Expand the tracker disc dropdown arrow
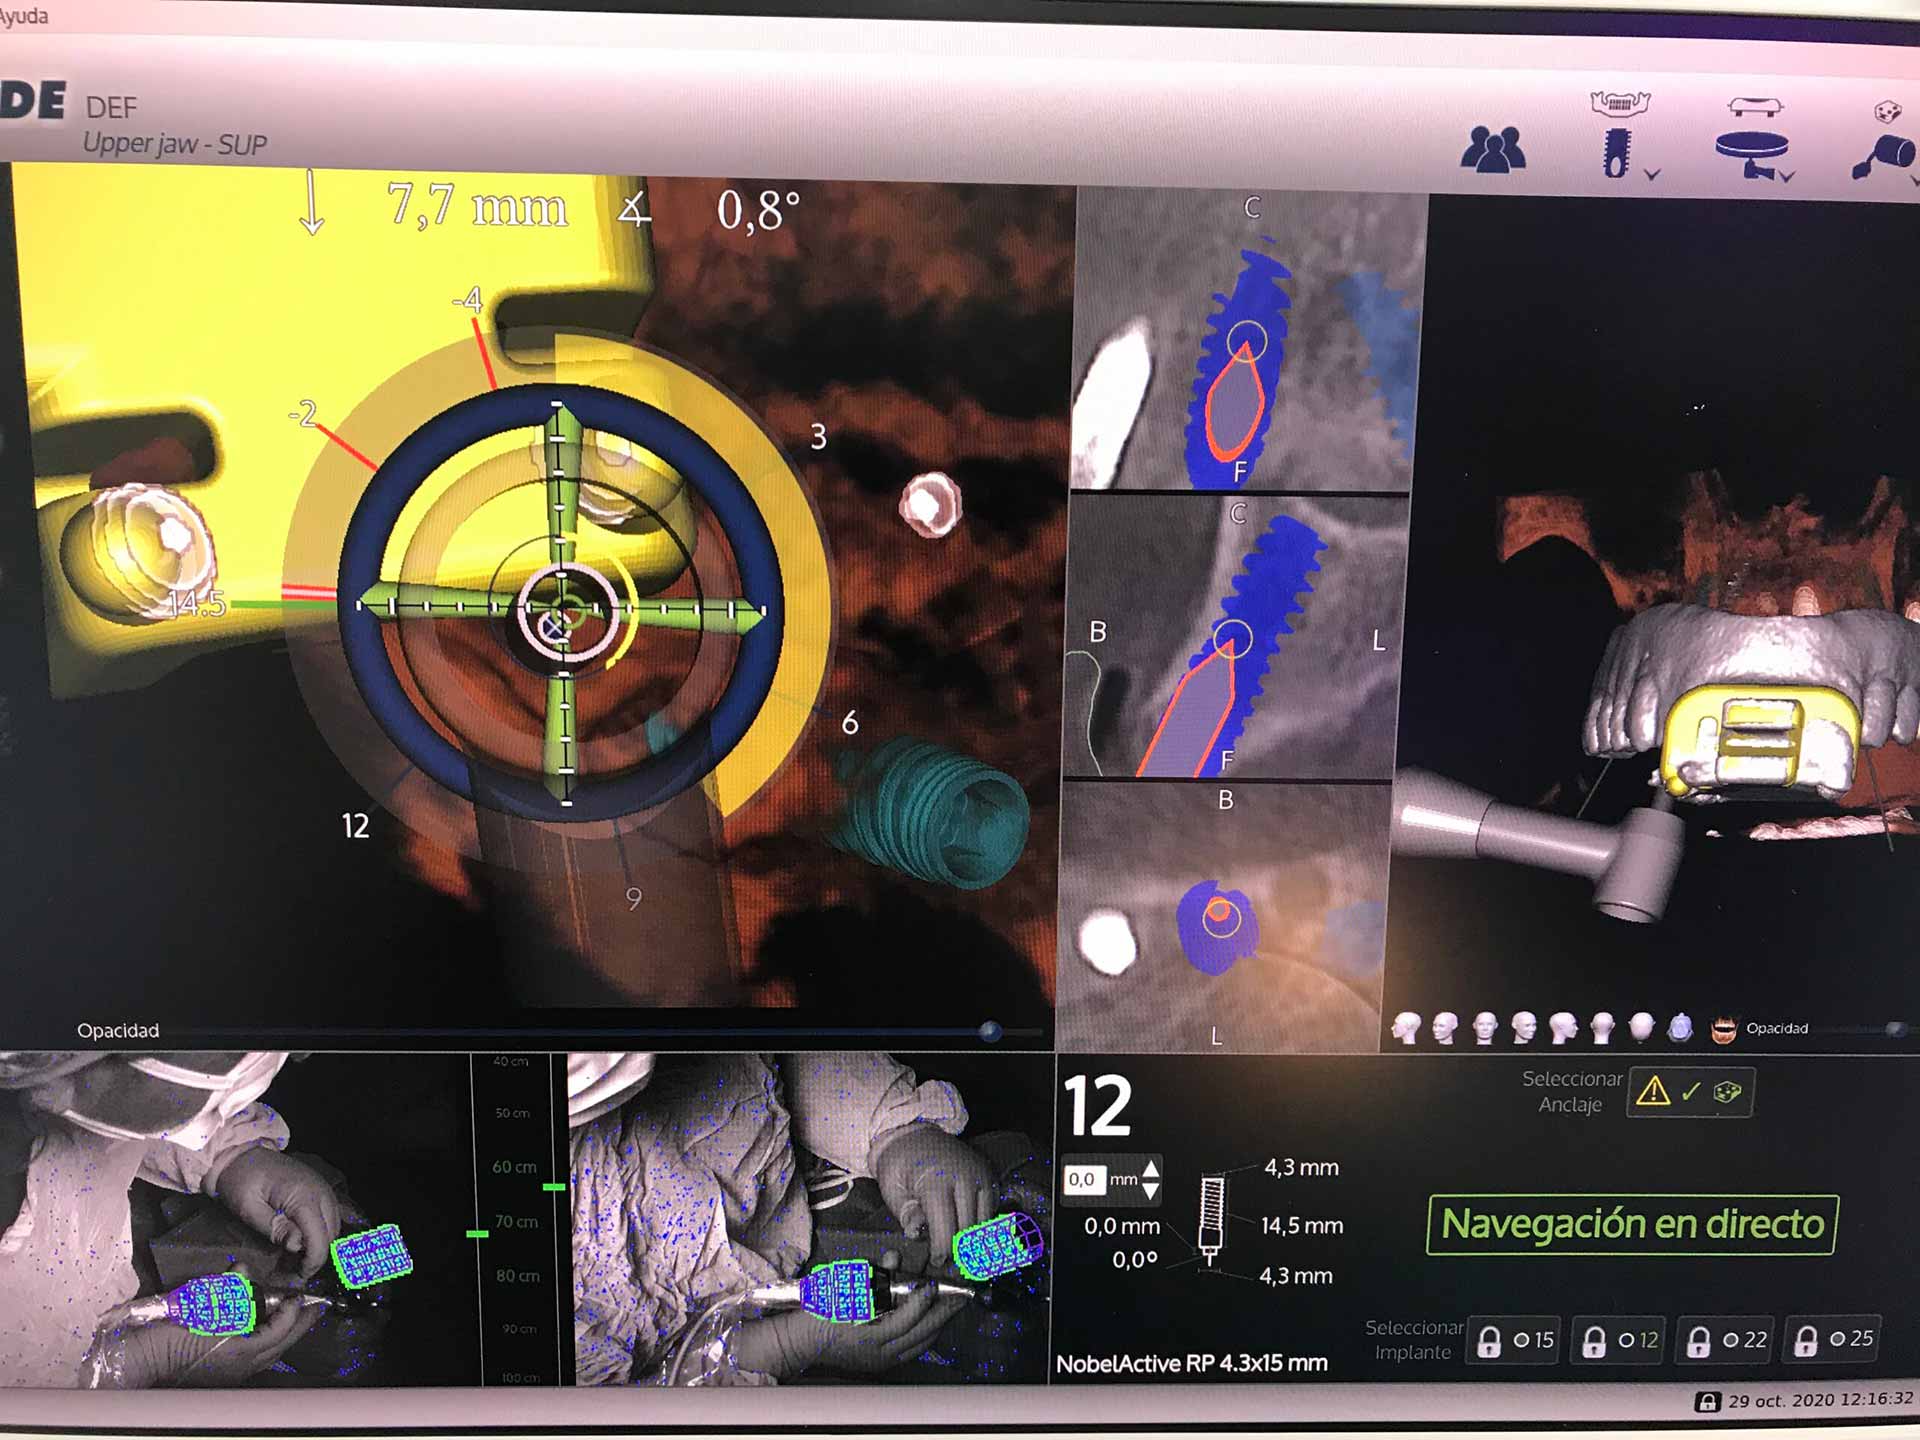 1786,177
